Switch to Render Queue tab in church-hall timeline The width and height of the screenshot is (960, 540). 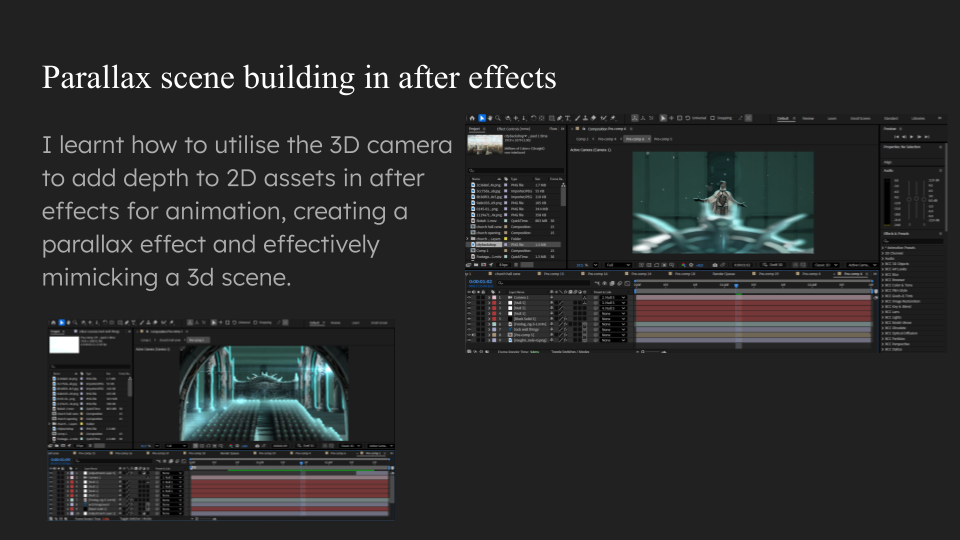[230, 453]
